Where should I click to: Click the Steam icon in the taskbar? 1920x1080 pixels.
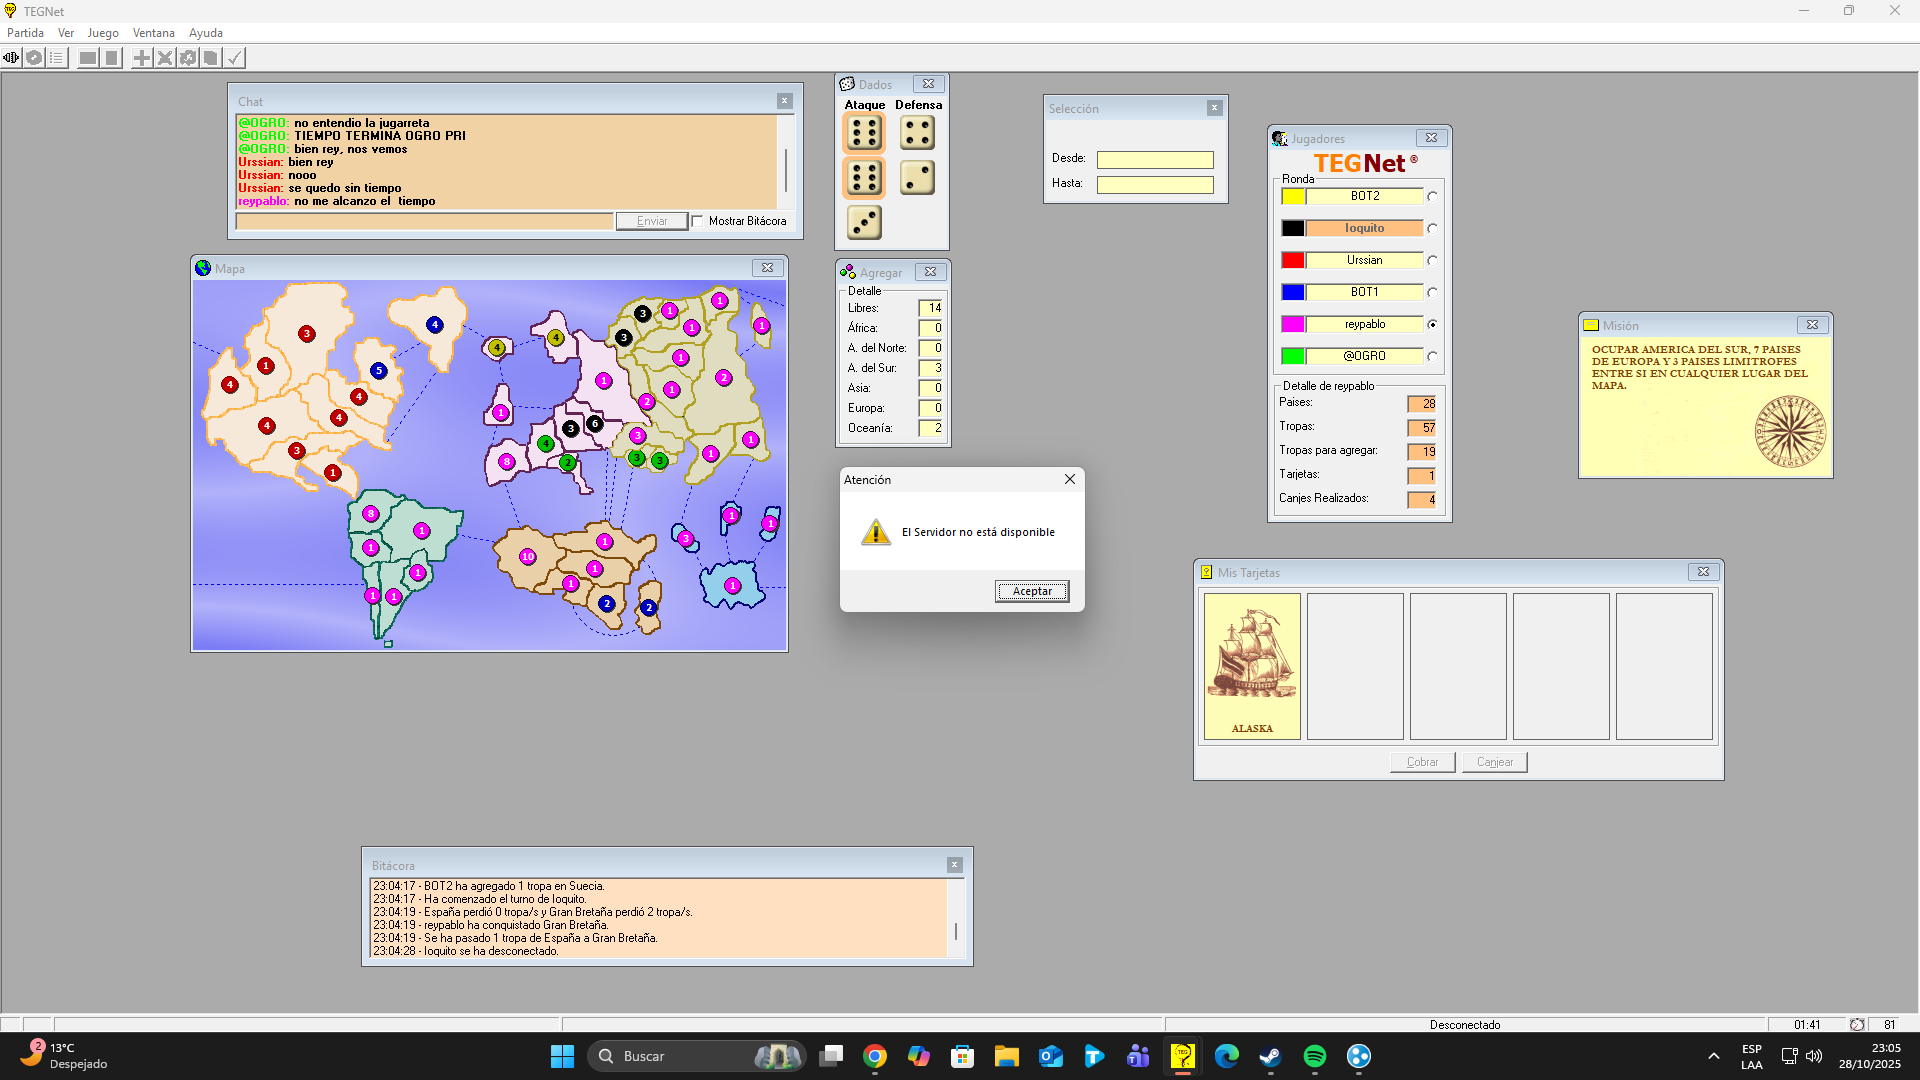coord(1270,1056)
